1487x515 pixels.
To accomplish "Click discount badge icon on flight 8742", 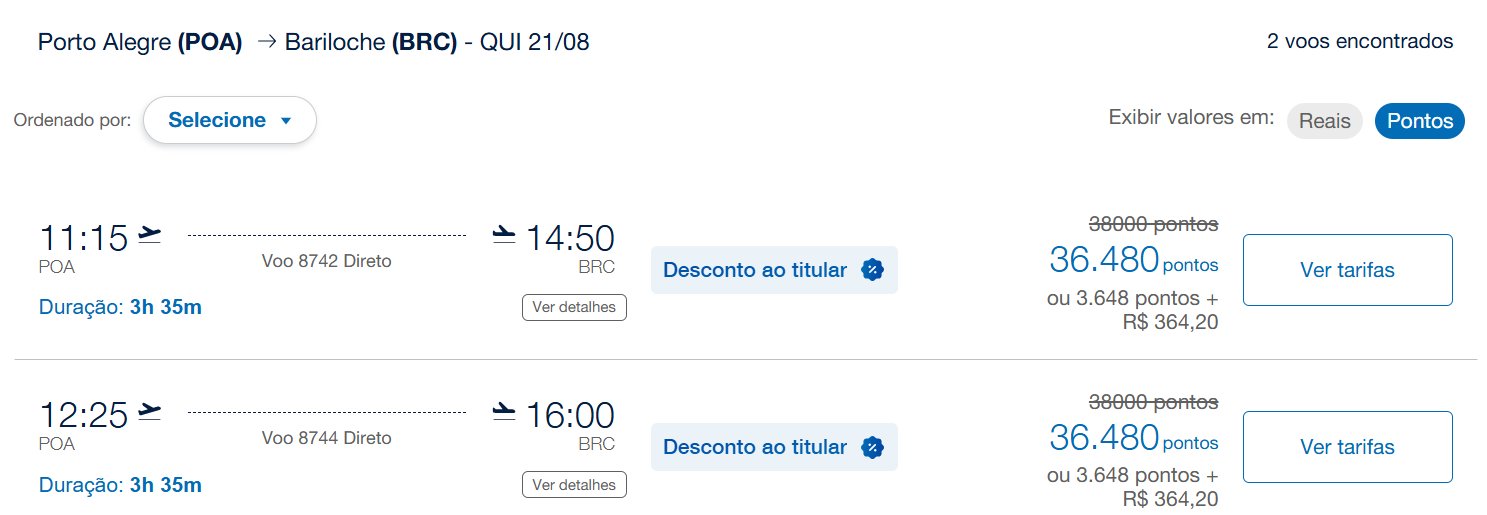I will pyautogui.click(x=872, y=270).
